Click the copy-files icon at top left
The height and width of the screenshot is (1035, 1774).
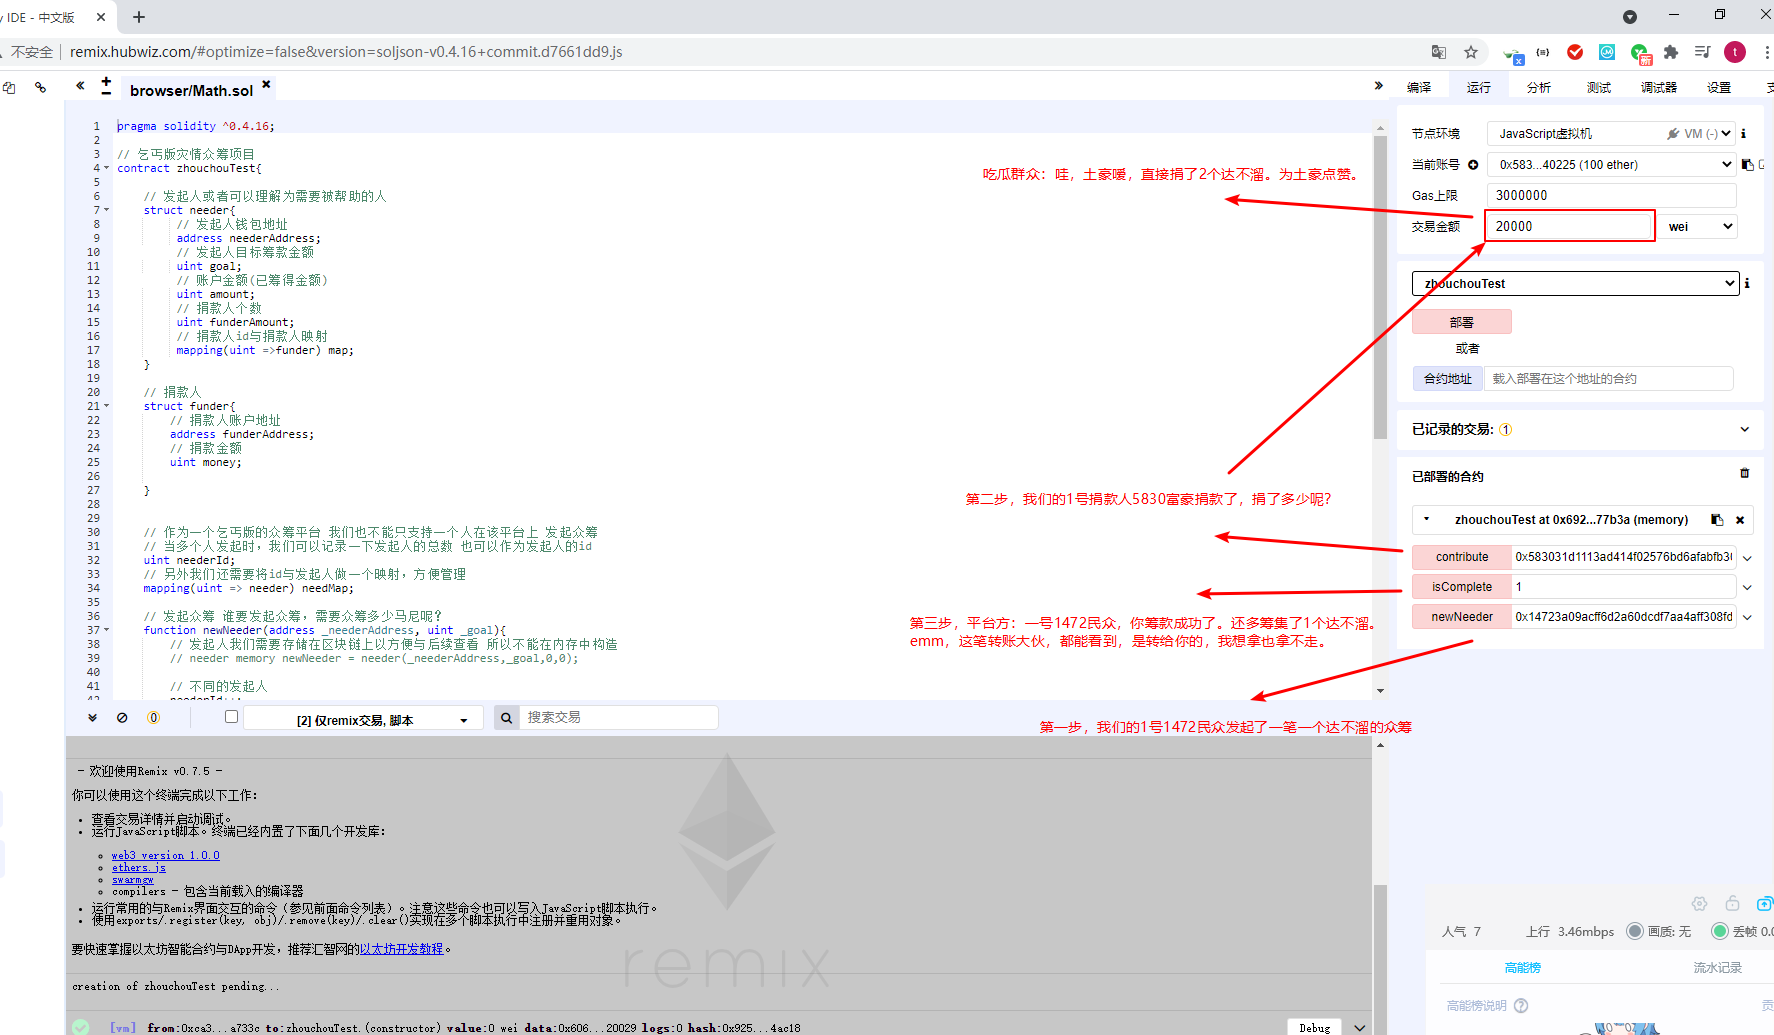(x=9, y=88)
